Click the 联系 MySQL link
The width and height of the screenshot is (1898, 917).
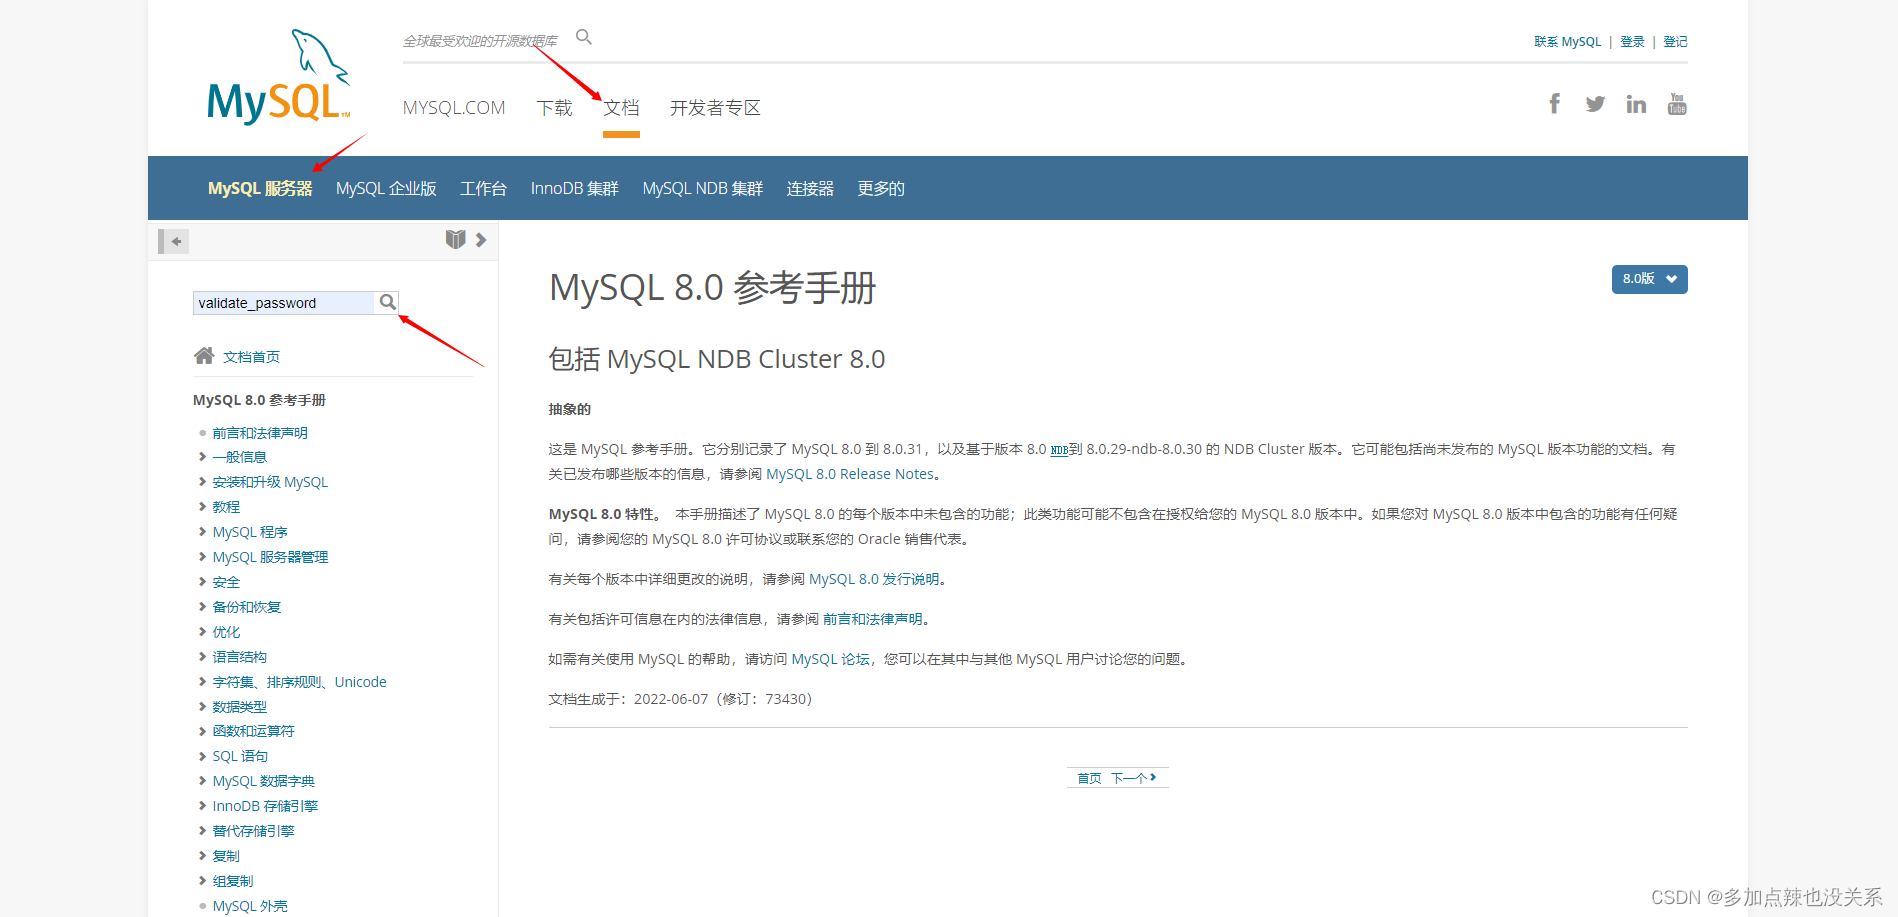tap(1567, 42)
